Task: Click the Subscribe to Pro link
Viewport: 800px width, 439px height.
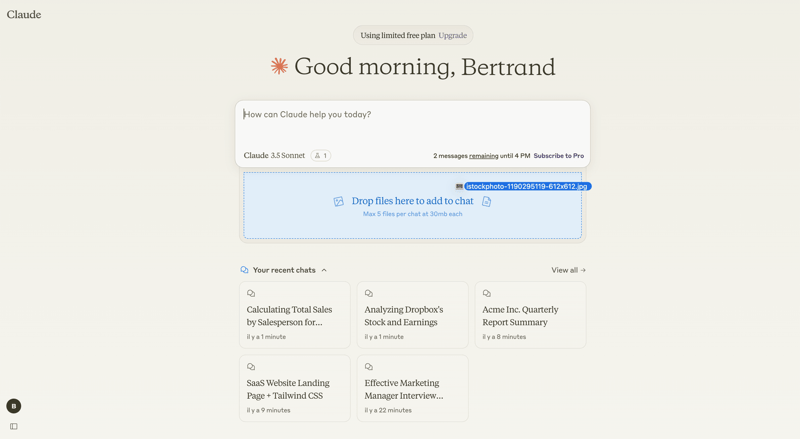Action: coord(559,156)
